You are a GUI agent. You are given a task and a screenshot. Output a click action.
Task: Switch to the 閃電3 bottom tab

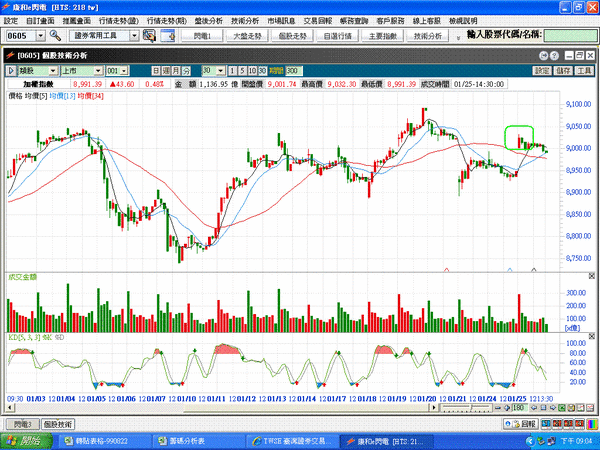pyautogui.click(x=23, y=424)
